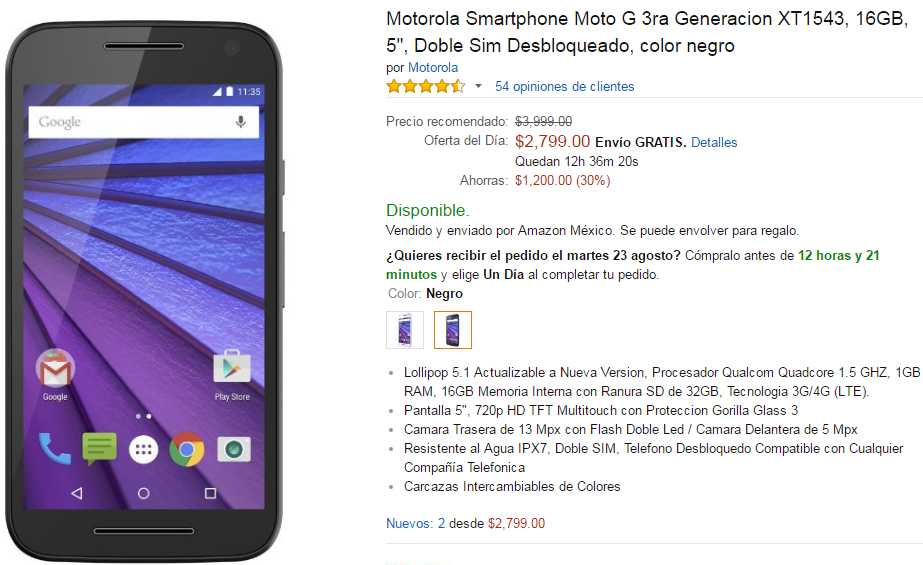The width and height of the screenshot is (923, 565).
Task: Click the Detalles shipping link
Action: pyautogui.click(x=714, y=142)
